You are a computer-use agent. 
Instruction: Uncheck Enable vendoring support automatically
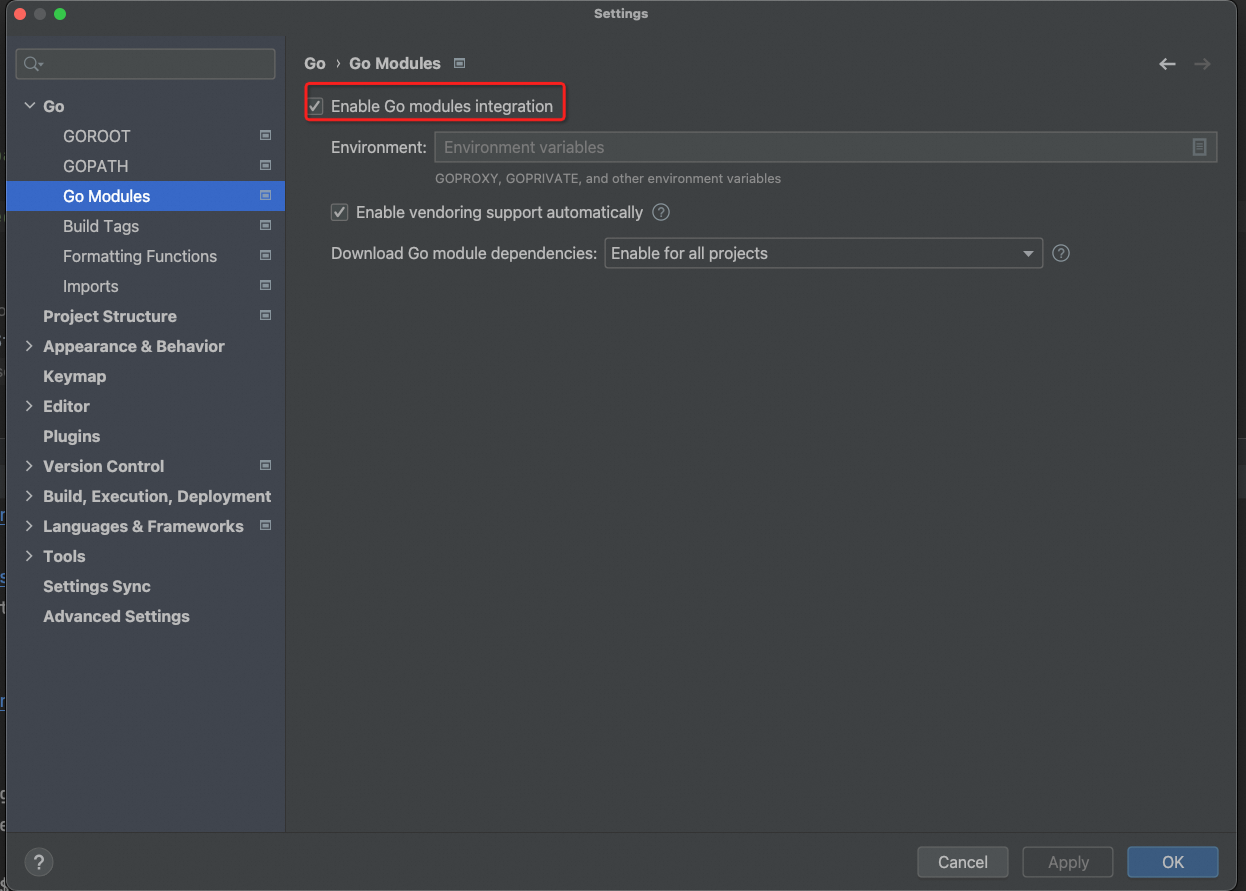click(x=340, y=212)
